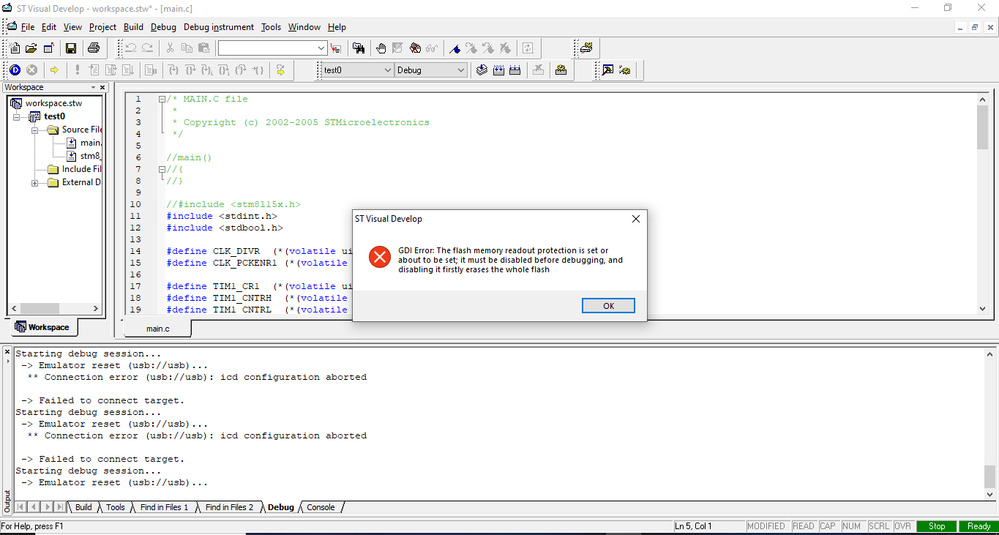Click the workspace tree horizontal scrollbar thumb
Viewport: 999px width, 535px height.
(40, 308)
